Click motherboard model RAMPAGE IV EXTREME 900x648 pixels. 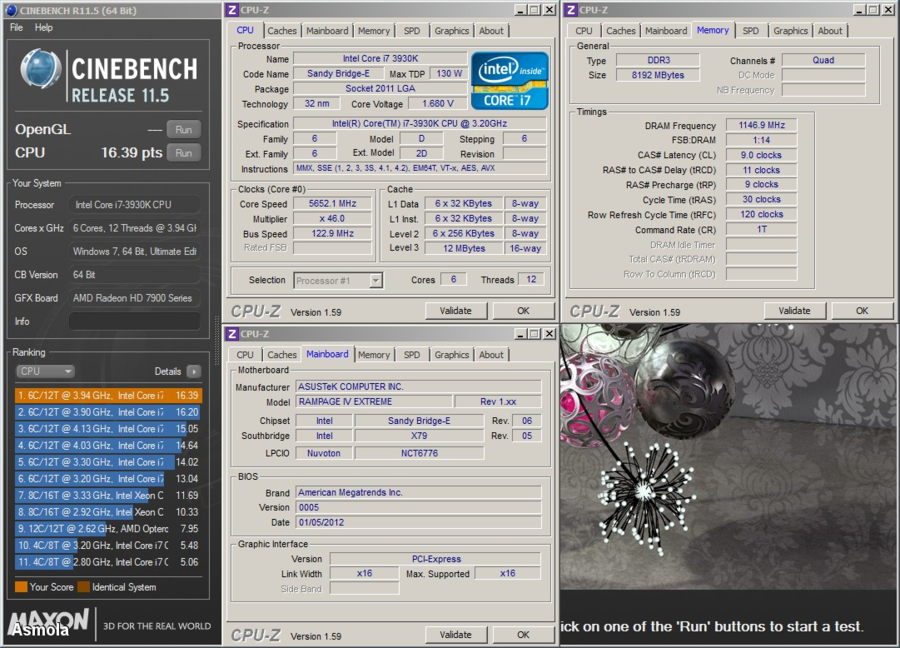(374, 402)
